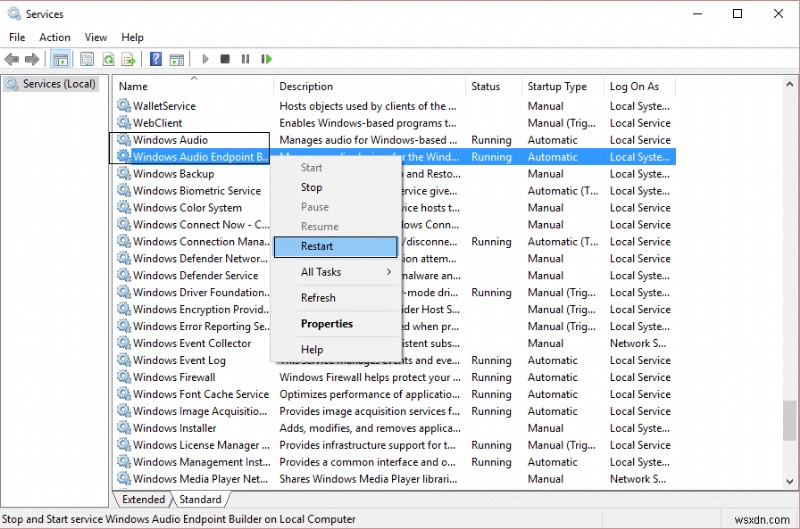Click the Refresh toolbar icon
The height and width of the screenshot is (529, 800).
pyautogui.click(x=108, y=60)
